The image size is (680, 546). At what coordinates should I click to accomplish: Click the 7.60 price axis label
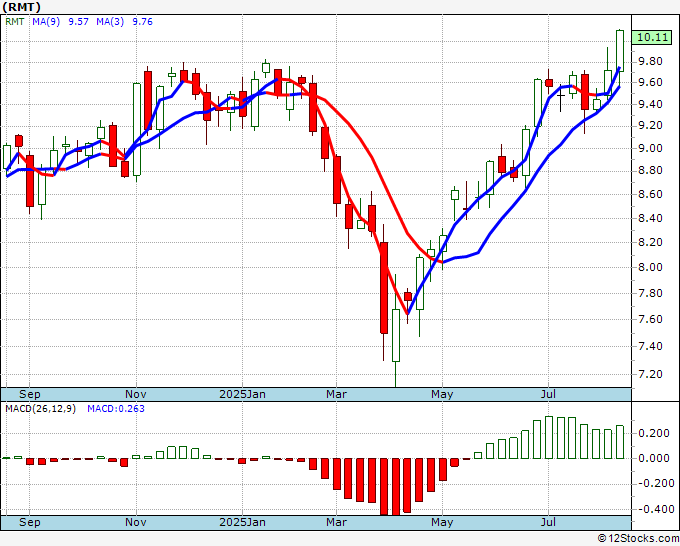[x=651, y=319]
